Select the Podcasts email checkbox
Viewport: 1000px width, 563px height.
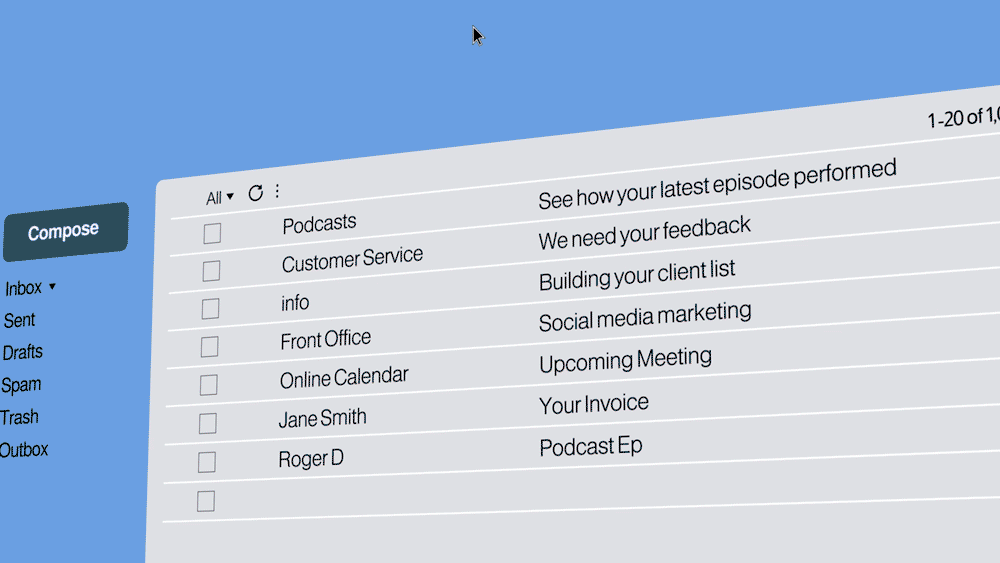click(x=212, y=234)
